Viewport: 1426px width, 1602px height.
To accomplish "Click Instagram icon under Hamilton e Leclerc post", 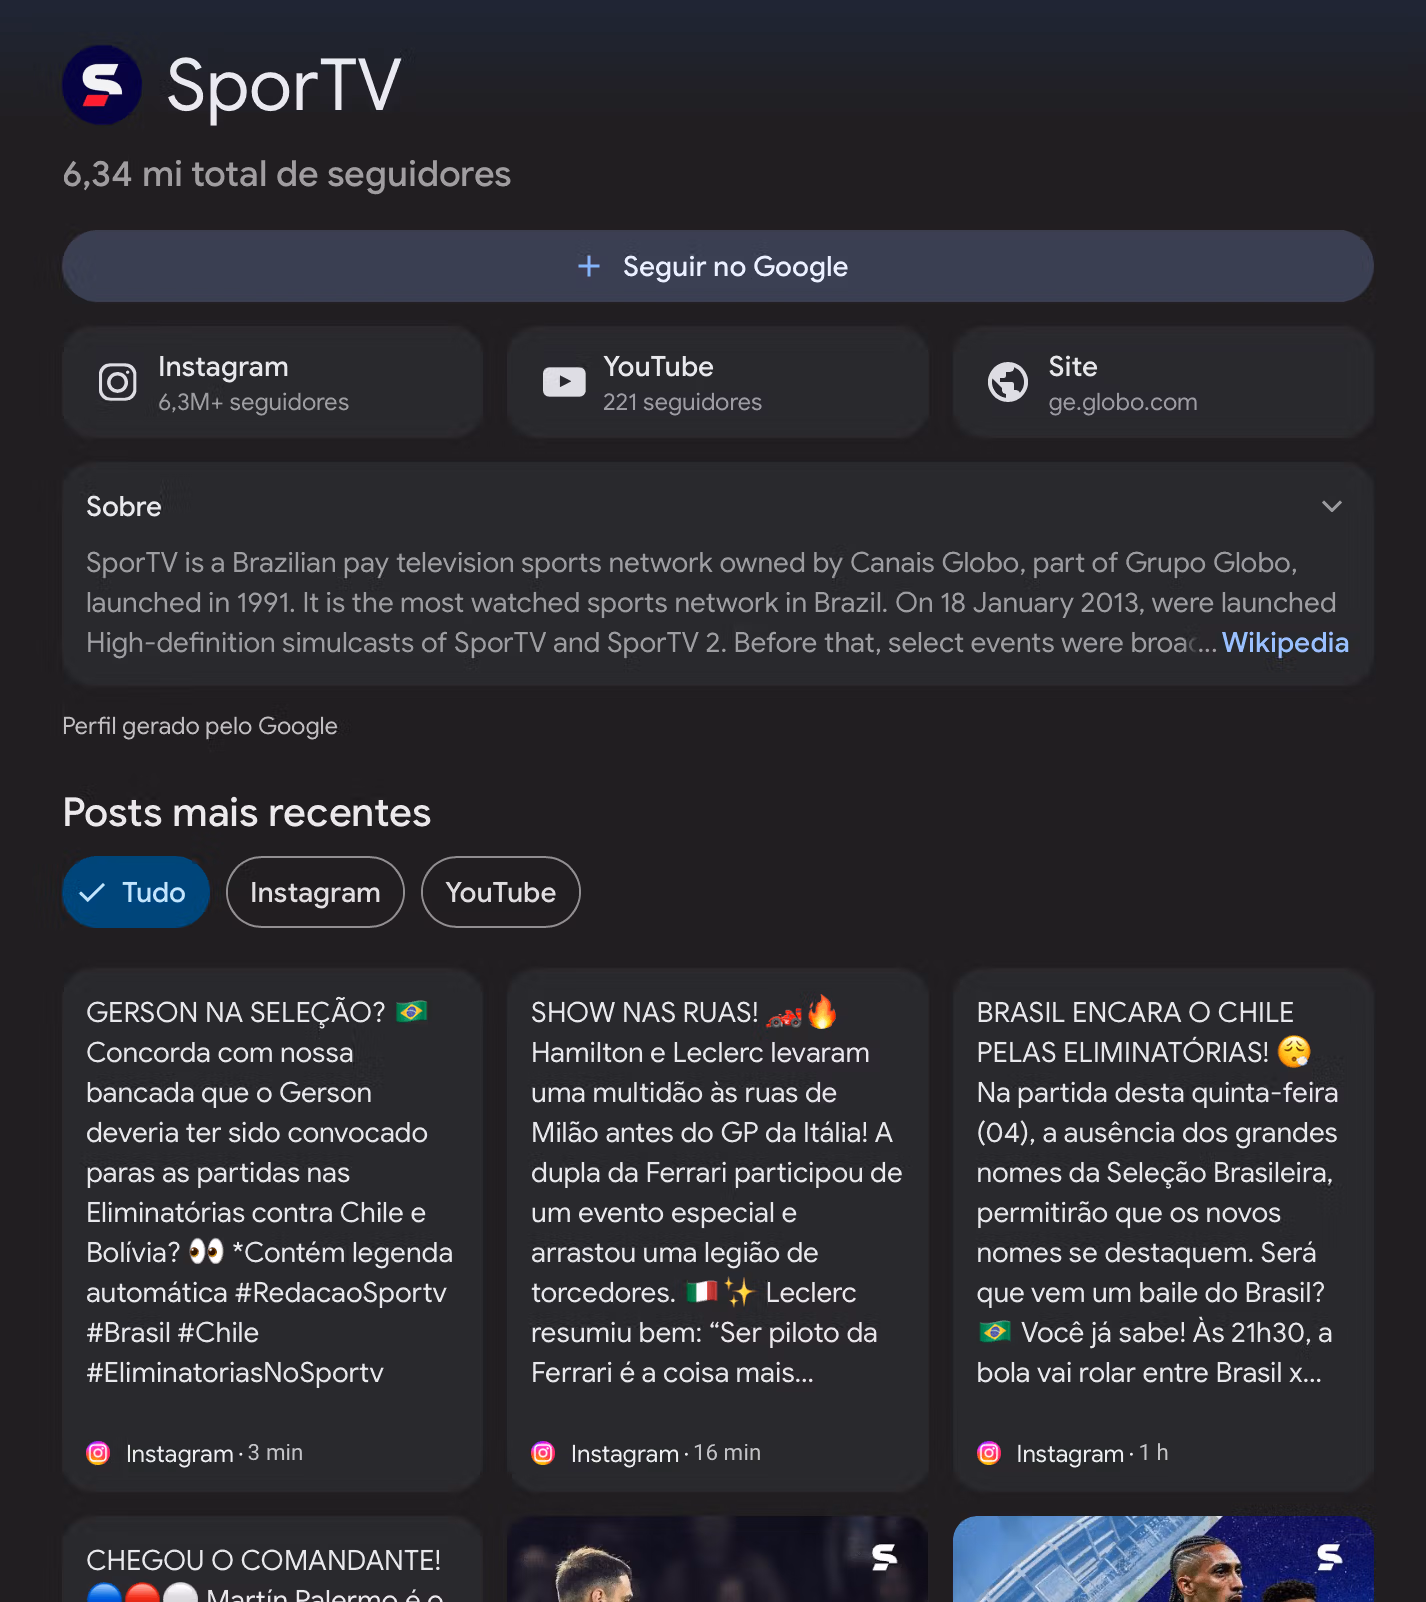I will click(543, 1453).
